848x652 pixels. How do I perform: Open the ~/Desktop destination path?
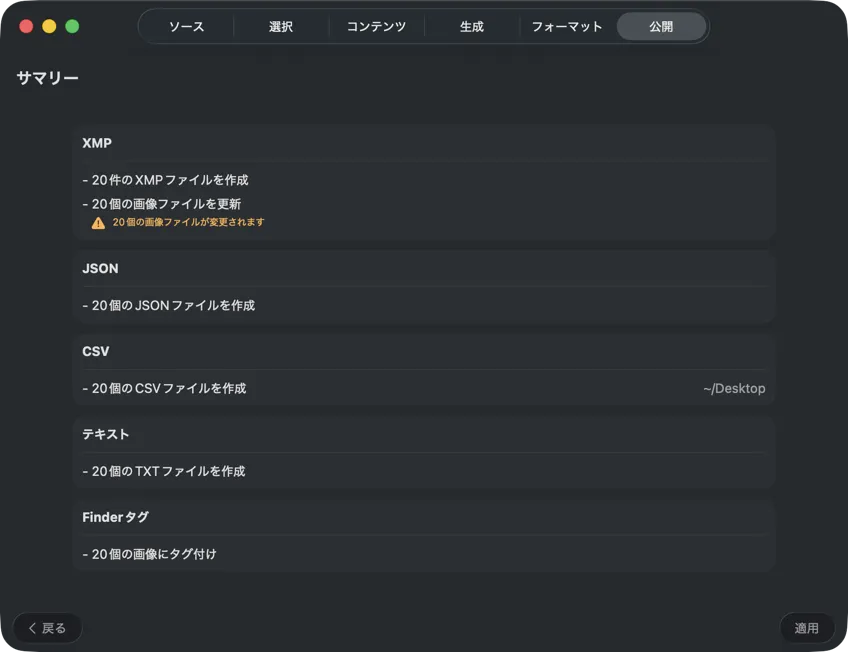(x=735, y=388)
